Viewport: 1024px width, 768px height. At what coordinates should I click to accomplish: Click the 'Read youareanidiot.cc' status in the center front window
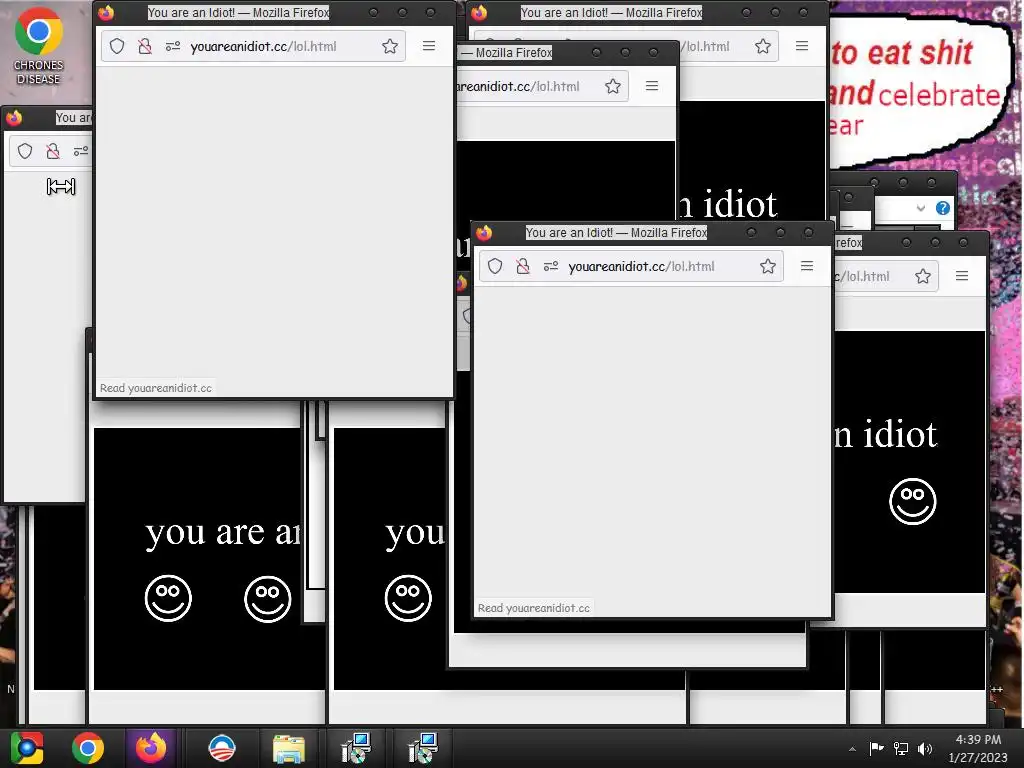tap(534, 608)
